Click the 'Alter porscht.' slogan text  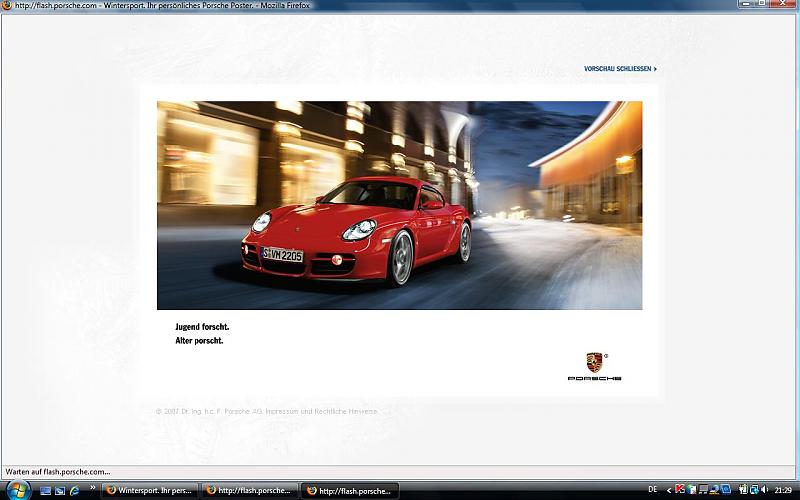(199, 341)
